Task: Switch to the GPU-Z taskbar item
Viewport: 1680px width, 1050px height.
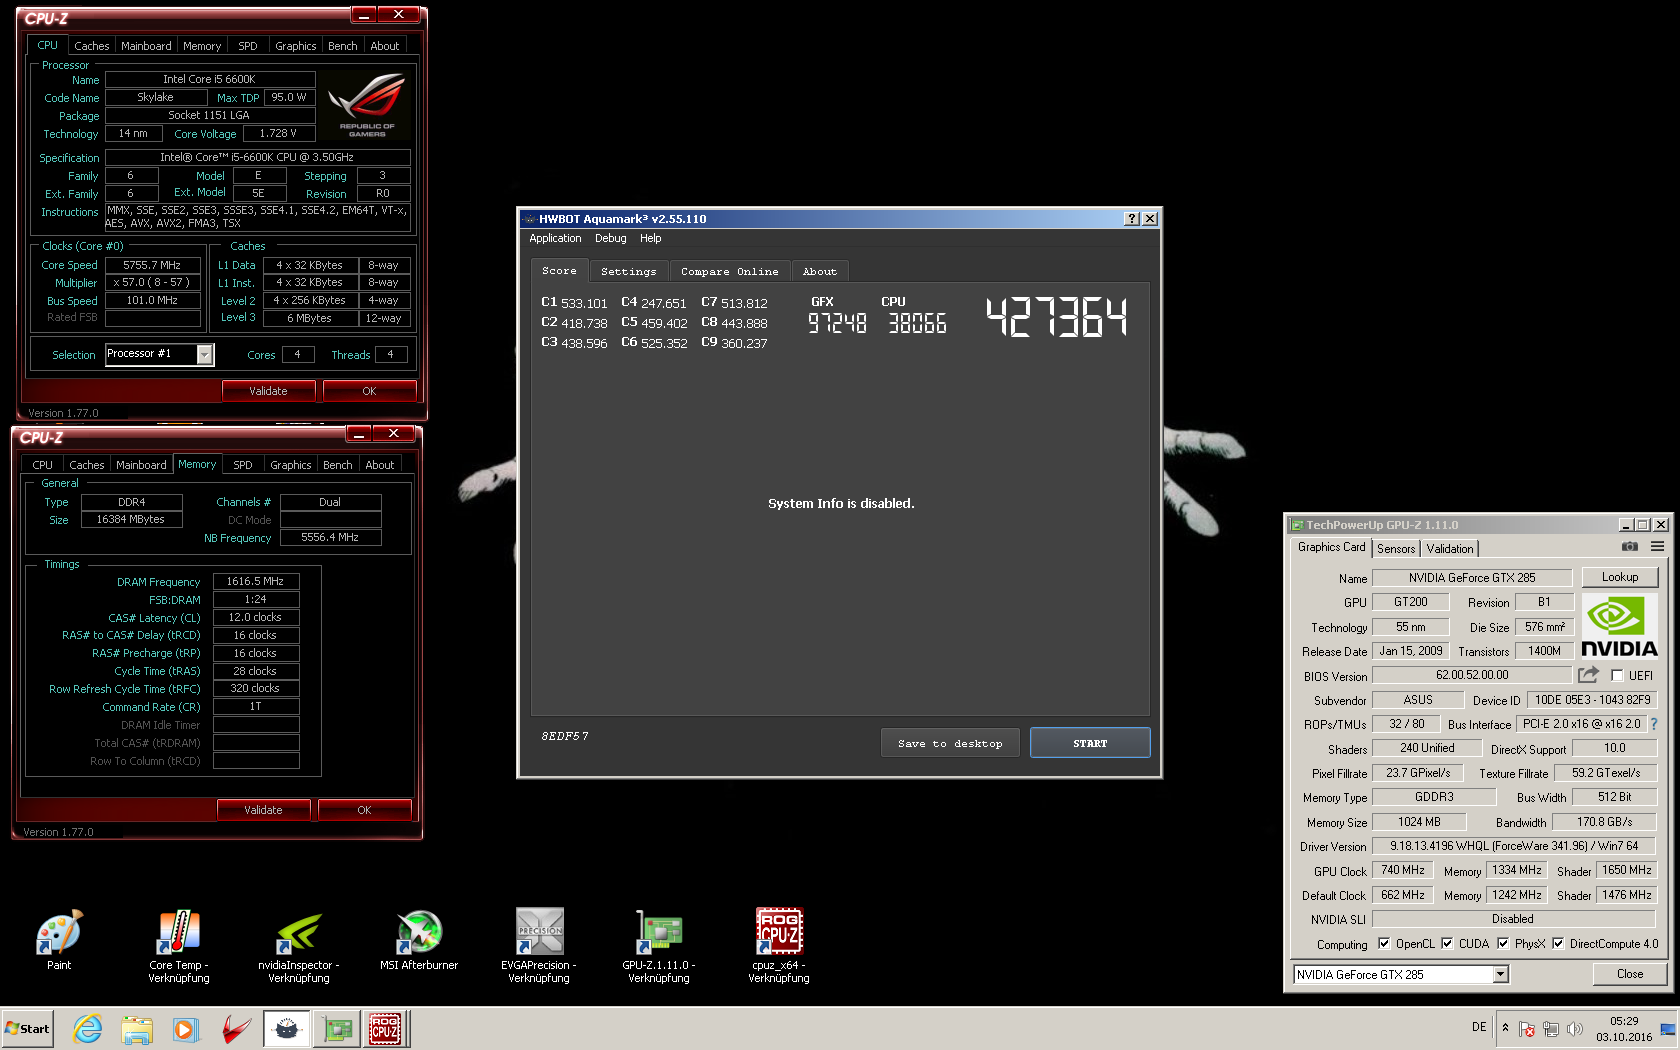Action: 337,1029
